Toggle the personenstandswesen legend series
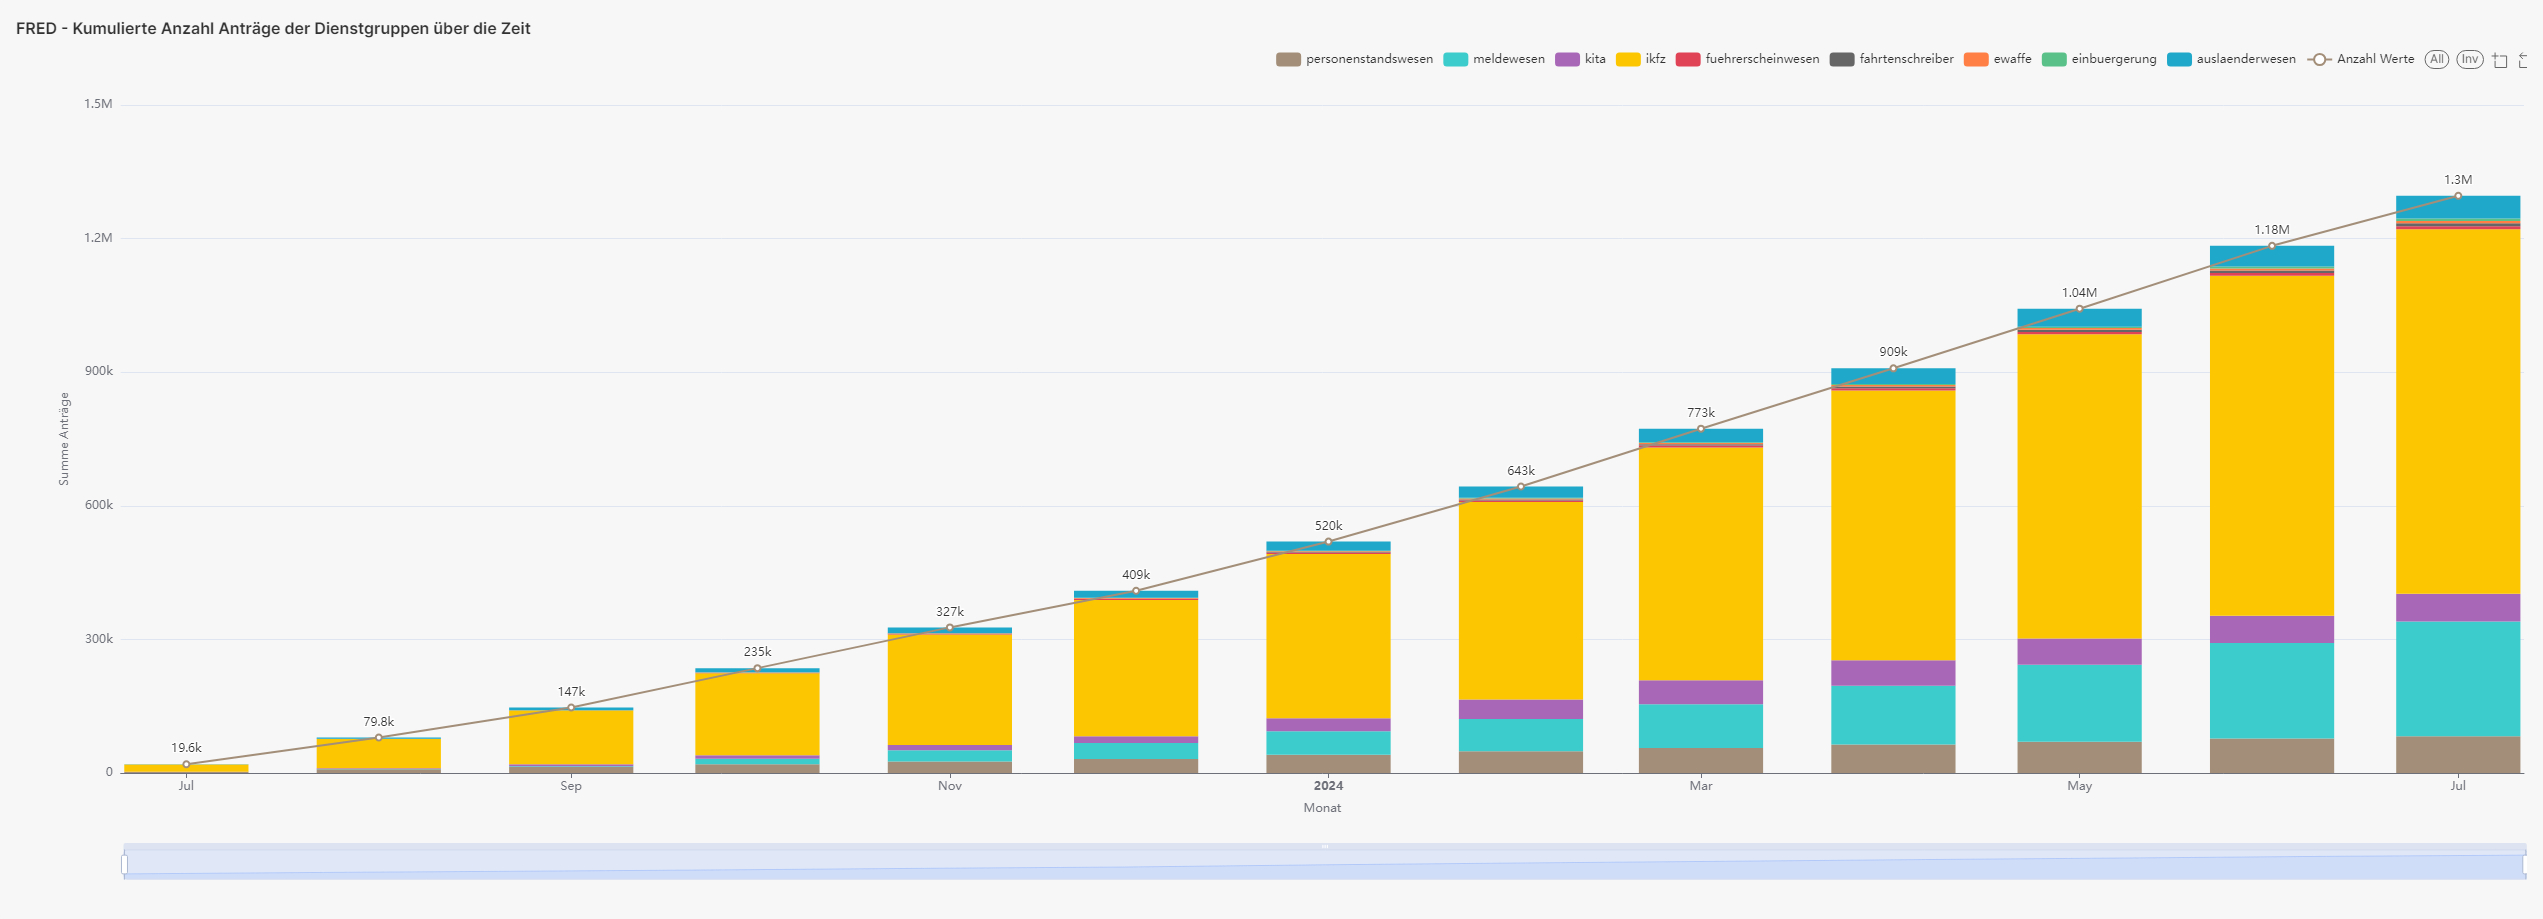Screen dimensions: 2543x919 coord(1288,60)
